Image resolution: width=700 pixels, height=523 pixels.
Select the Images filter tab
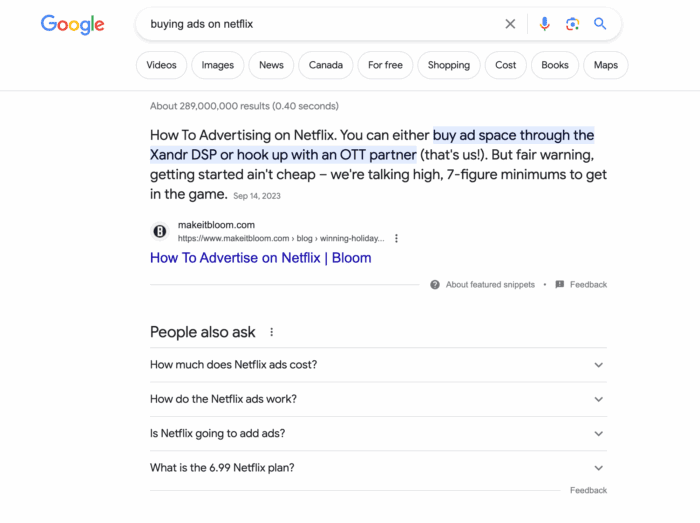pos(218,65)
